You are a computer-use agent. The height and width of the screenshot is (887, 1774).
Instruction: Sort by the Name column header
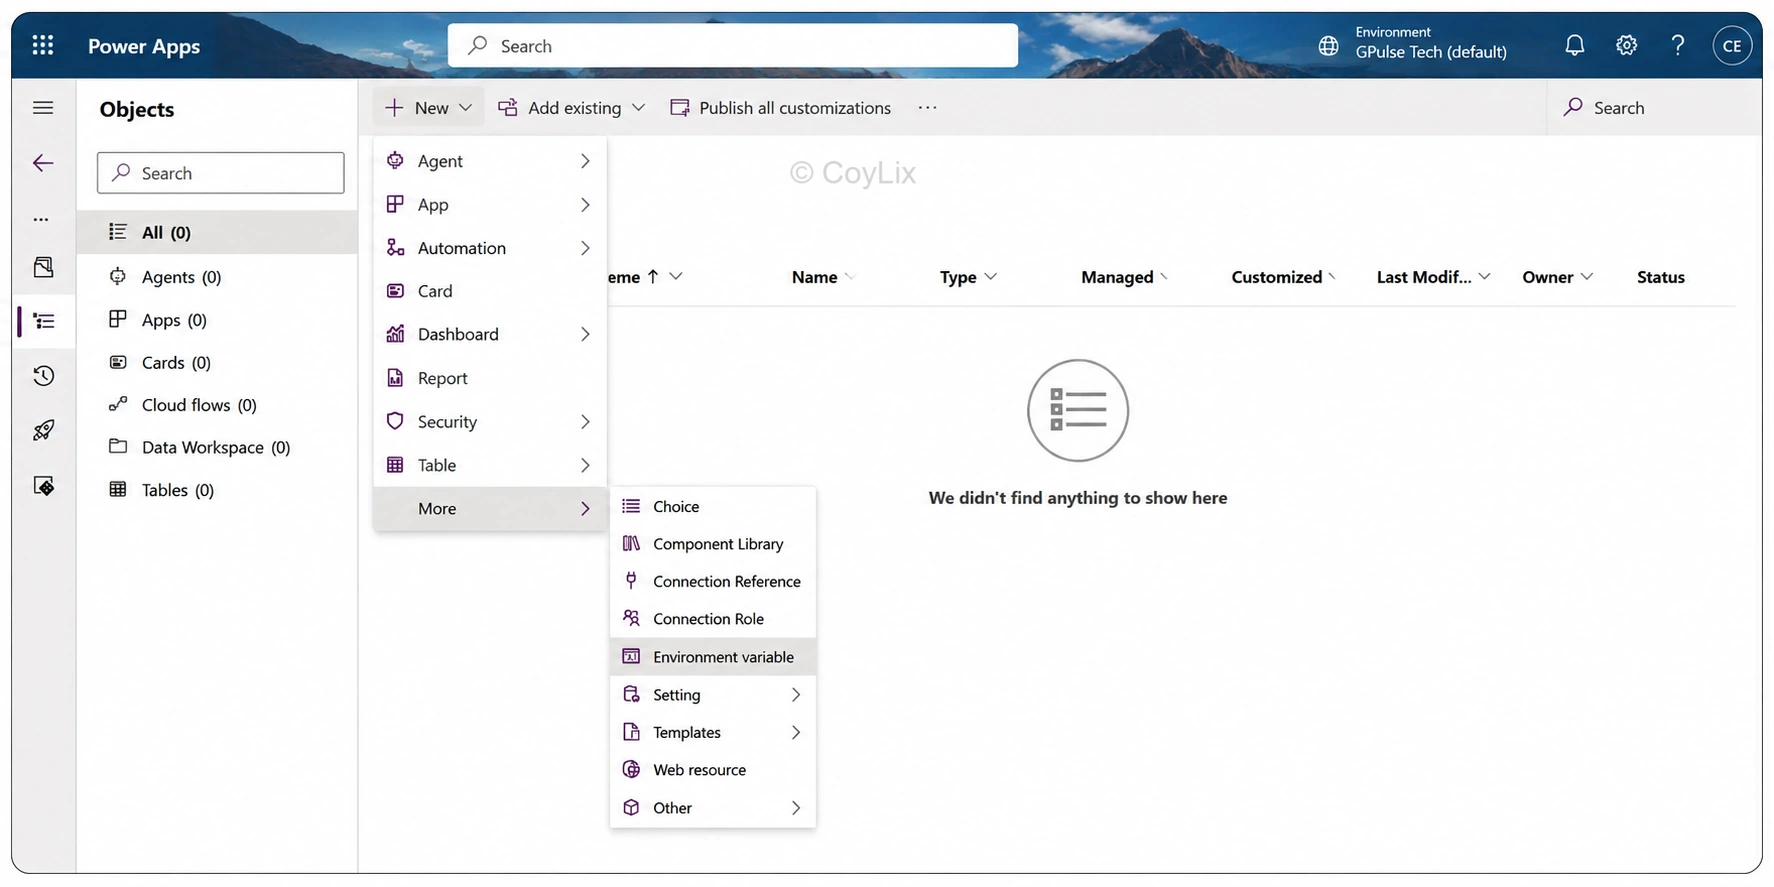click(x=815, y=277)
